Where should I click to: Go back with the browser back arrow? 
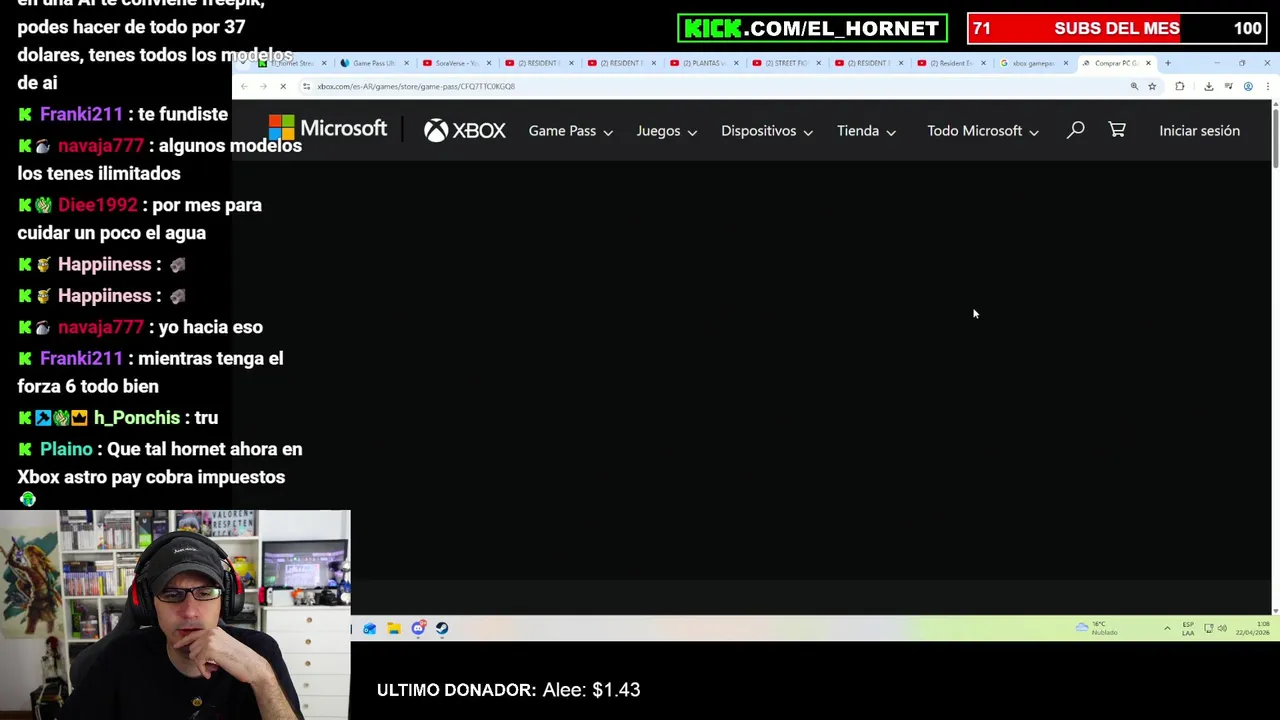tap(244, 86)
